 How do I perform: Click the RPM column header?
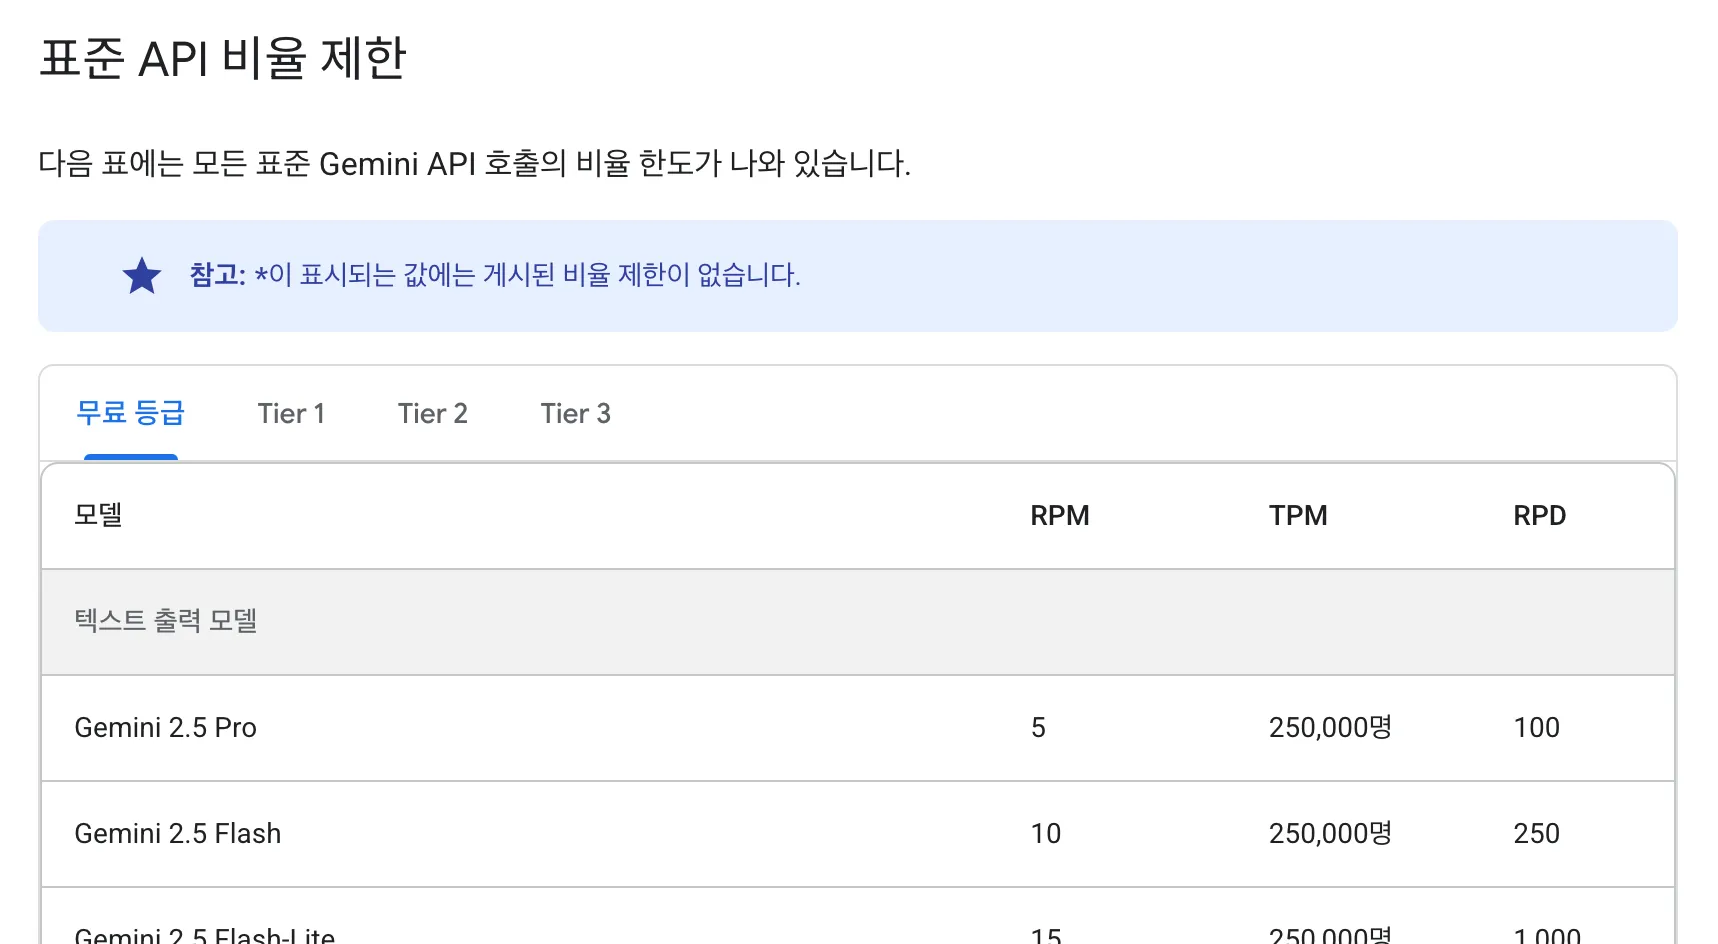pos(1060,515)
